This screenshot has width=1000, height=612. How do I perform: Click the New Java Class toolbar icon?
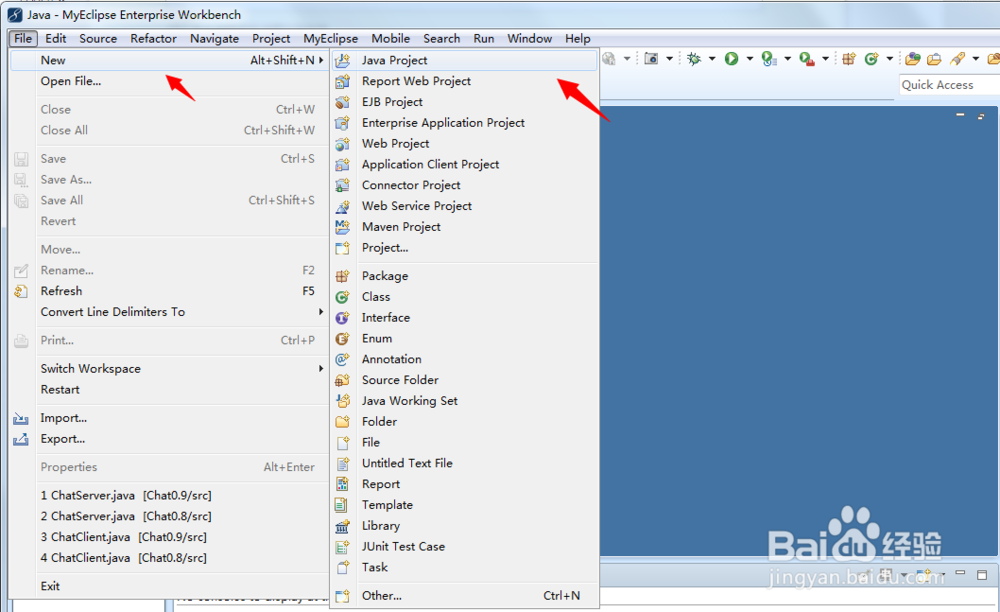[x=871, y=59]
